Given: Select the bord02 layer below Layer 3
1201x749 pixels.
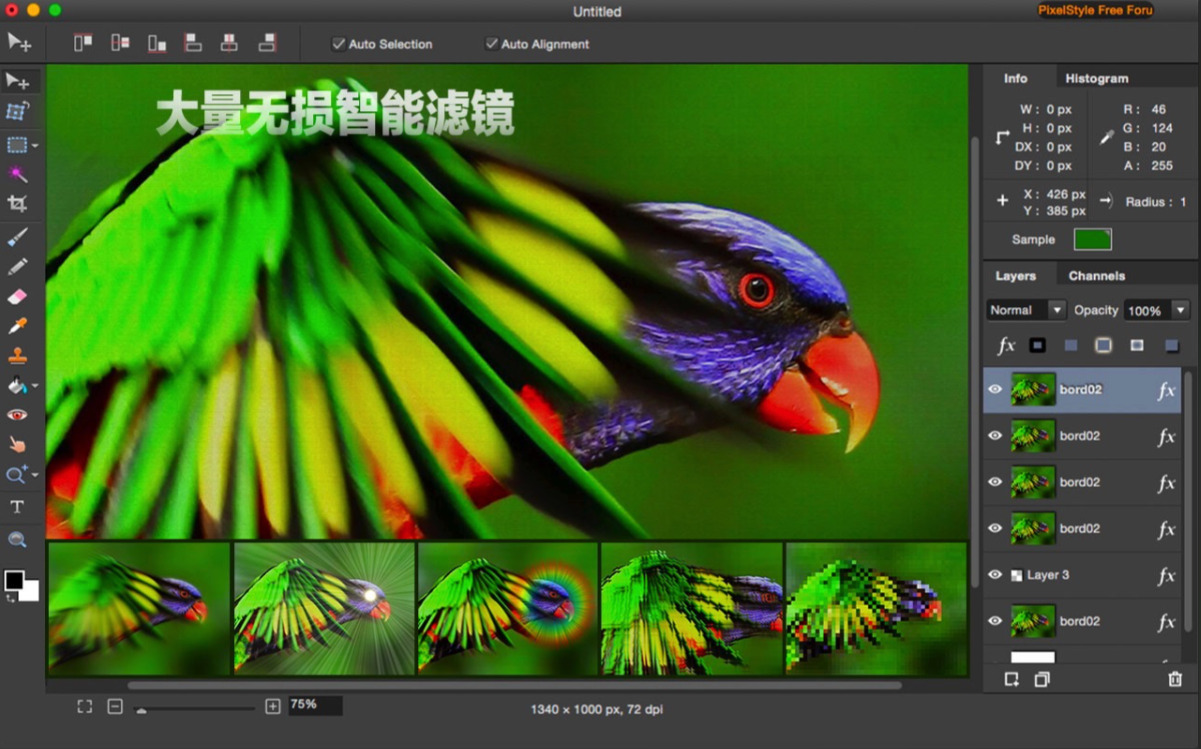Looking at the screenshot, I should [1082, 621].
